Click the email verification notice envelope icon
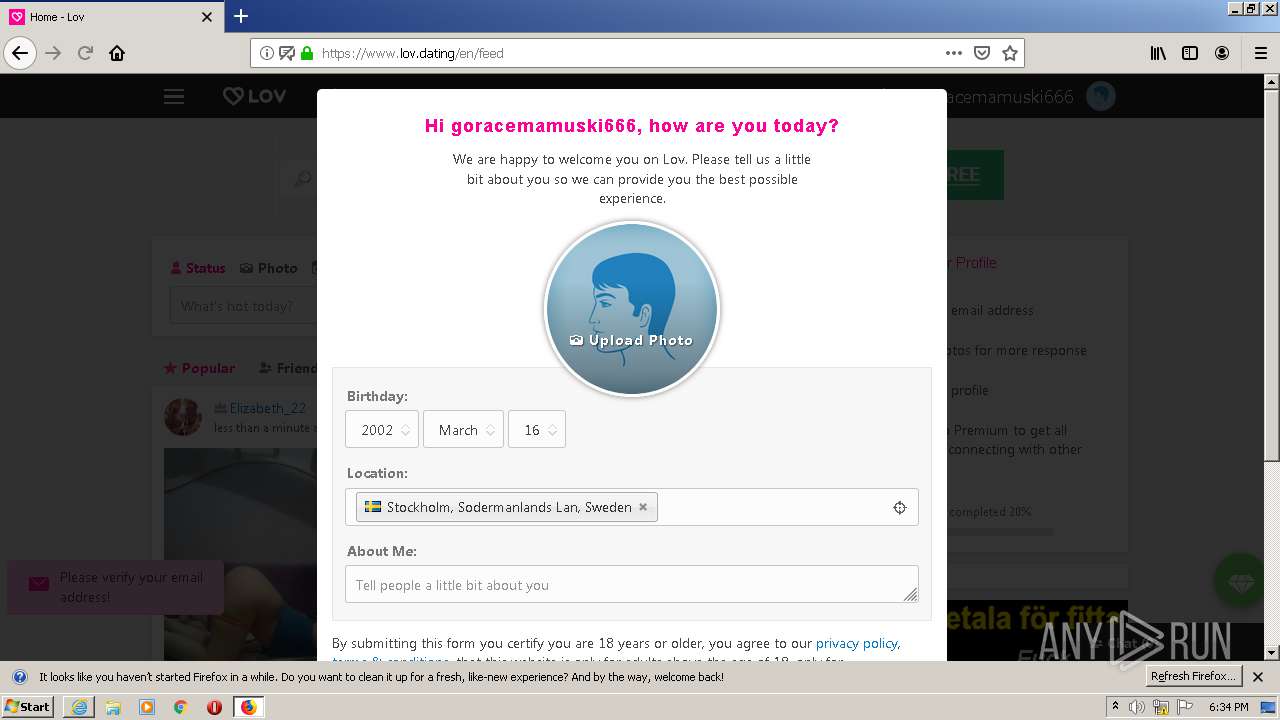The image size is (1280, 720). pyautogui.click(x=39, y=584)
